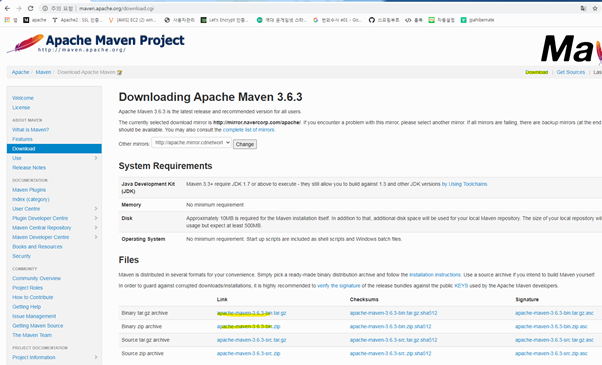Click the 'Apache Maven Project' banner title
Viewport: 602px width, 365px height.
point(115,40)
